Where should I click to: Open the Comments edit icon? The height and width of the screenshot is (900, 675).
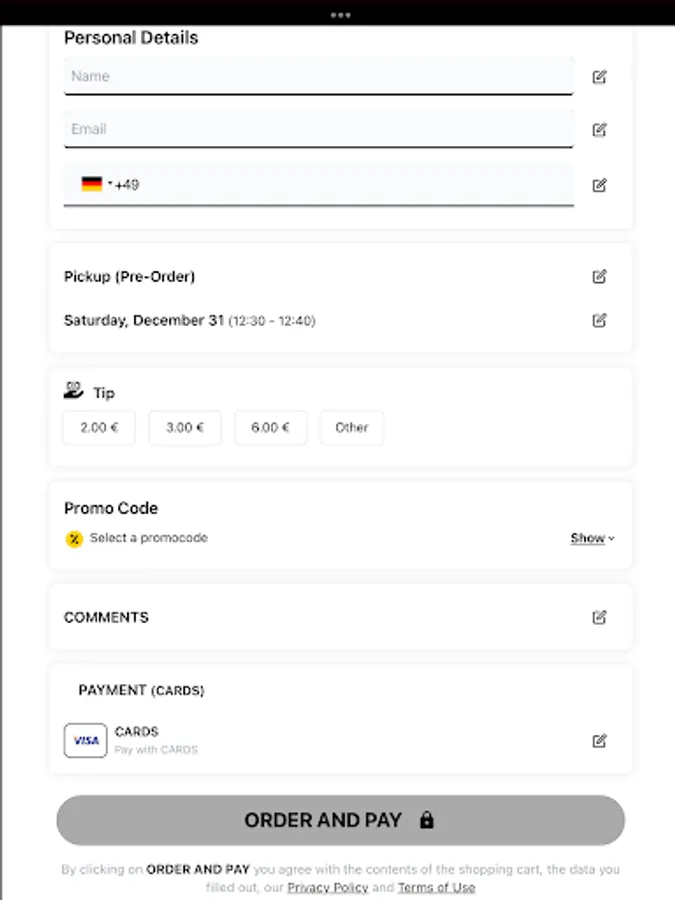tap(599, 618)
